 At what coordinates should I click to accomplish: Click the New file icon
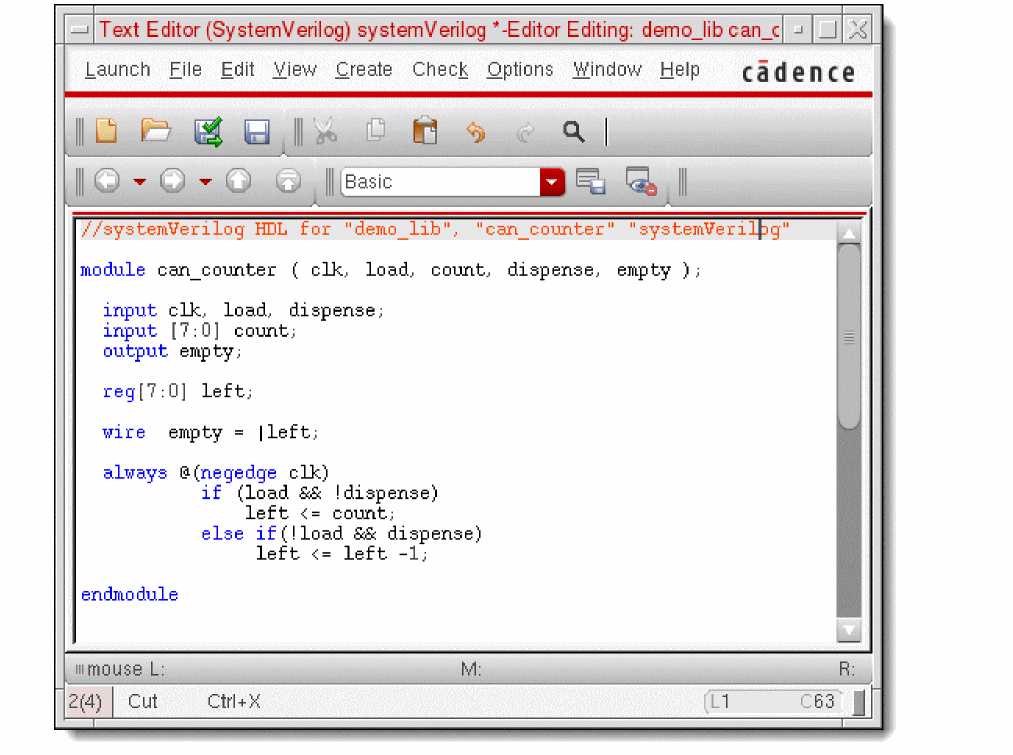click(107, 131)
